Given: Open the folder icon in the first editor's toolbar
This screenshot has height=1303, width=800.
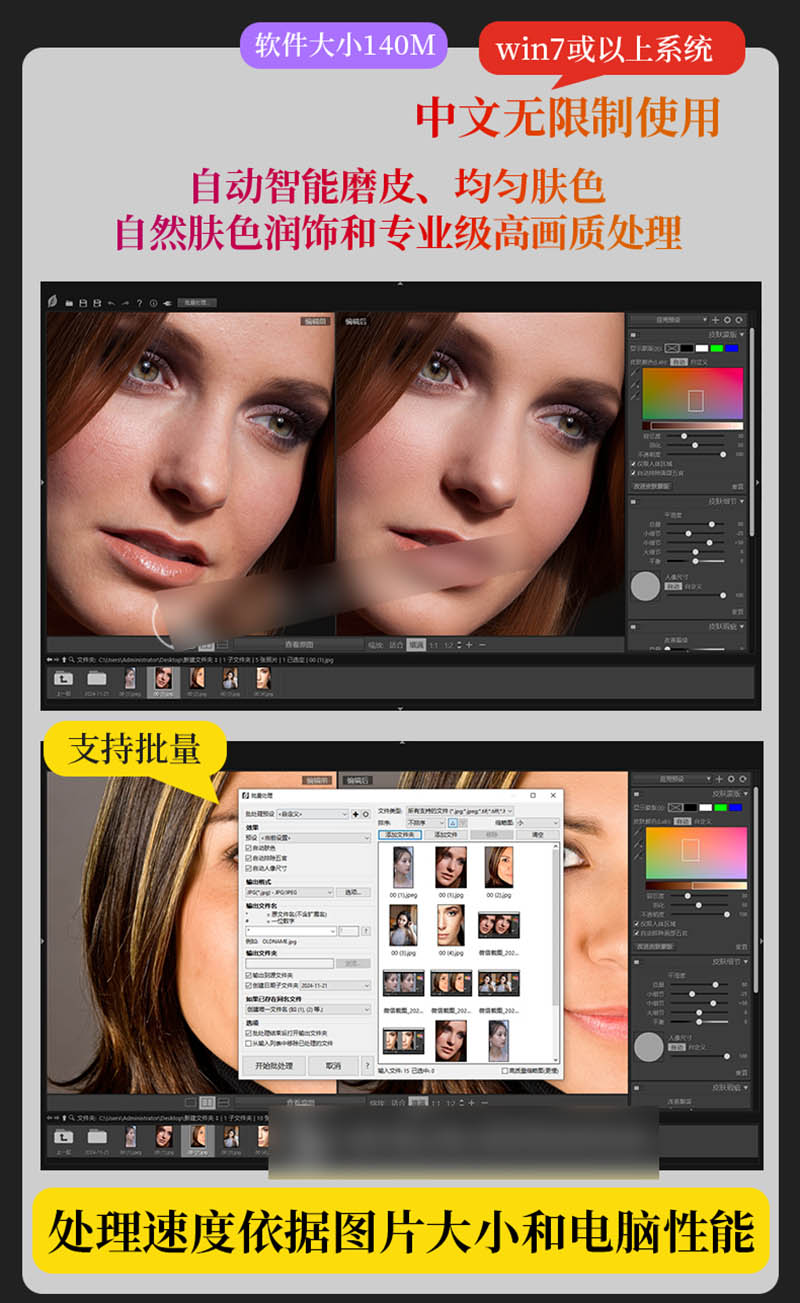Looking at the screenshot, I should pos(69,303).
